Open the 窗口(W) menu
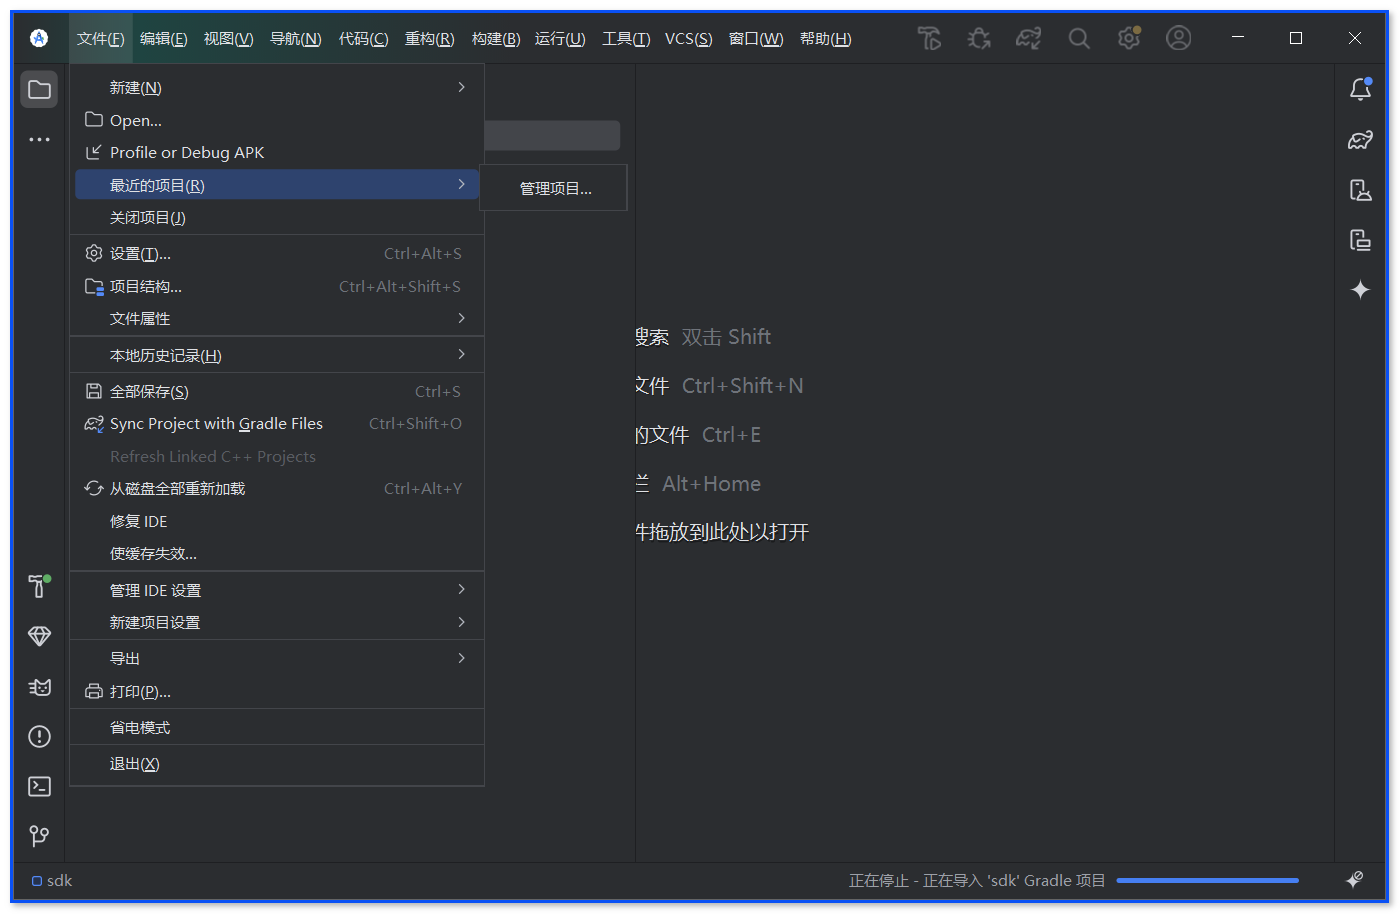 click(756, 39)
